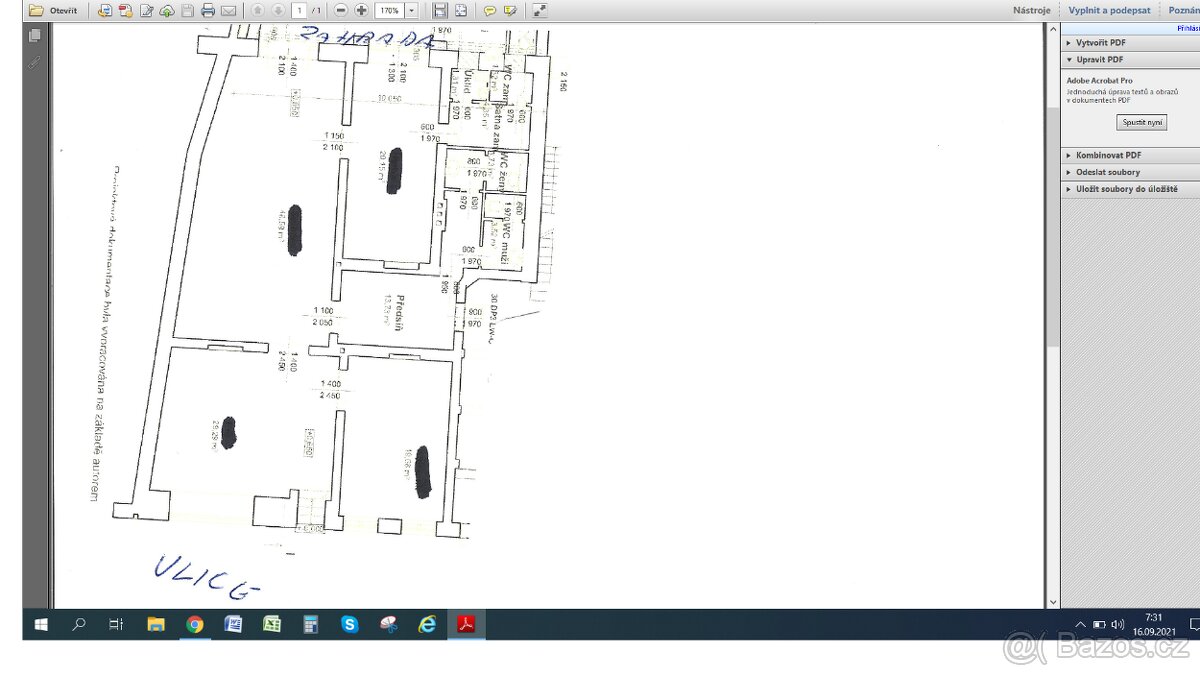Open the 170% zoom level dropdown

point(412,11)
